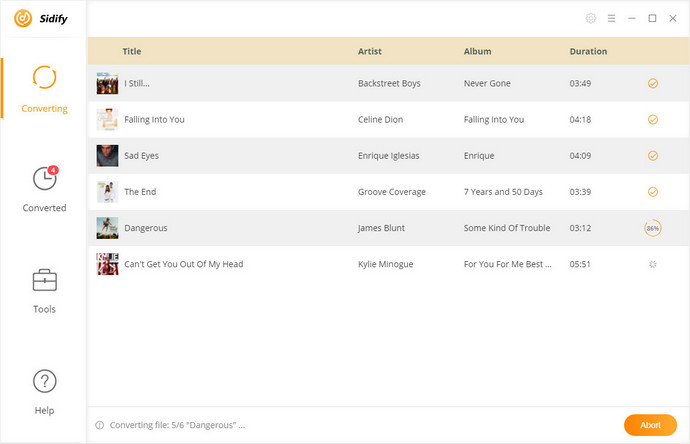Screen dimensions: 690x444
Task: Open the Tools briefcase icon
Action: click(44, 280)
